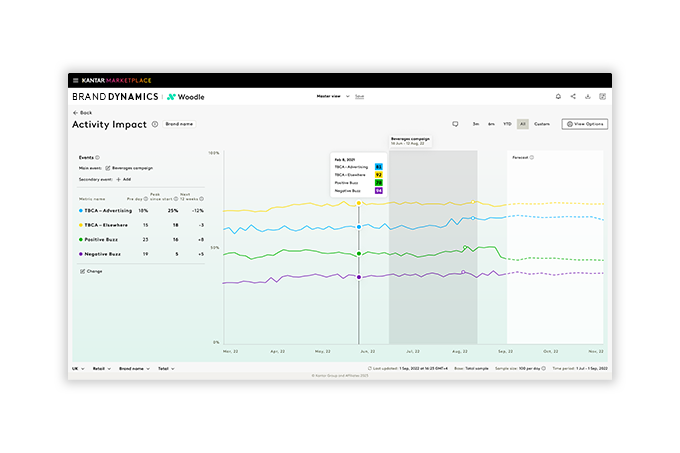The height and width of the screenshot is (453, 680).
Task: Go Back using the back link
Action: coord(83,113)
